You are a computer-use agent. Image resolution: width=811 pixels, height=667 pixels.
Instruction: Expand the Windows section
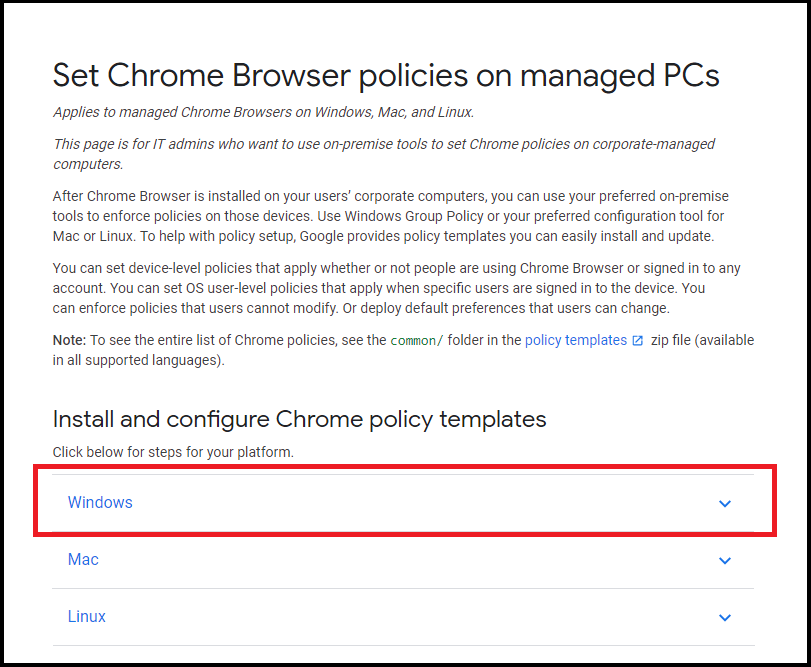click(x=403, y=503)
